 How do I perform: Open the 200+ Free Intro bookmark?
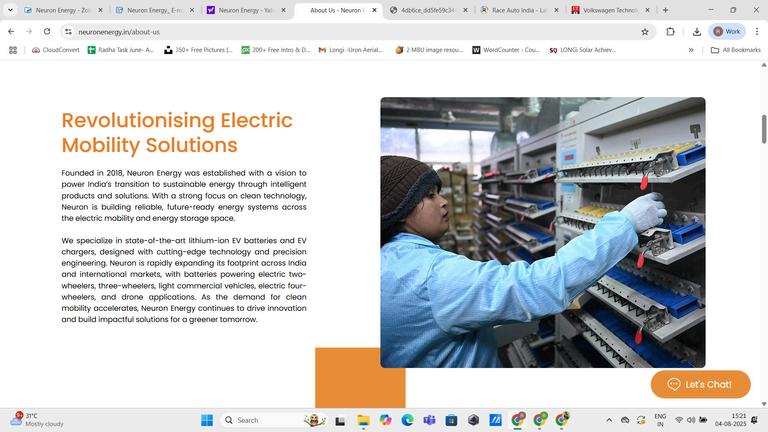point(276,50)
